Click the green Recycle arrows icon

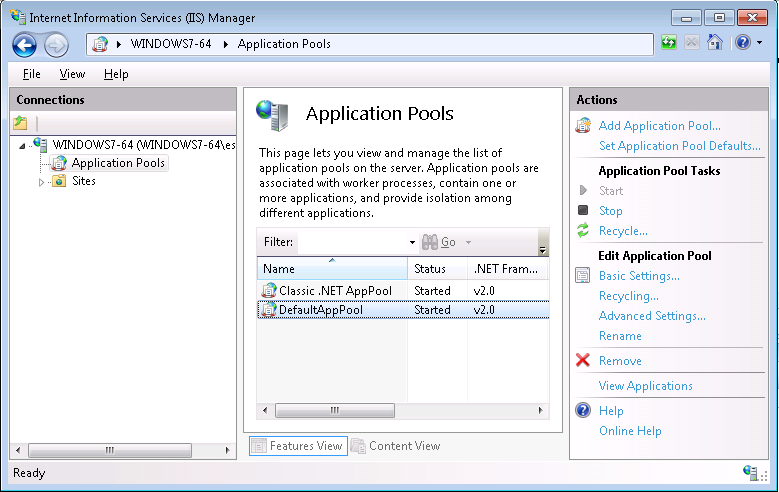click(x=583, y=230)
